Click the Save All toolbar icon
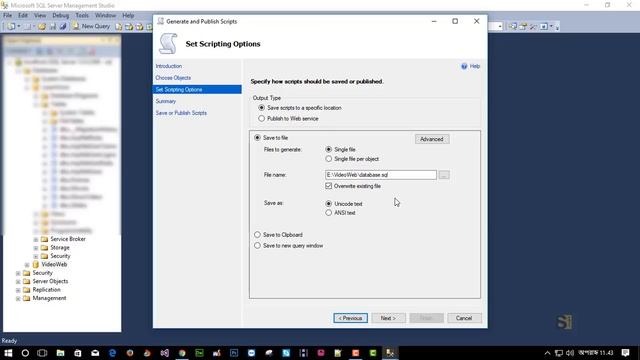640x360 pixels. [x=63, y=27]
